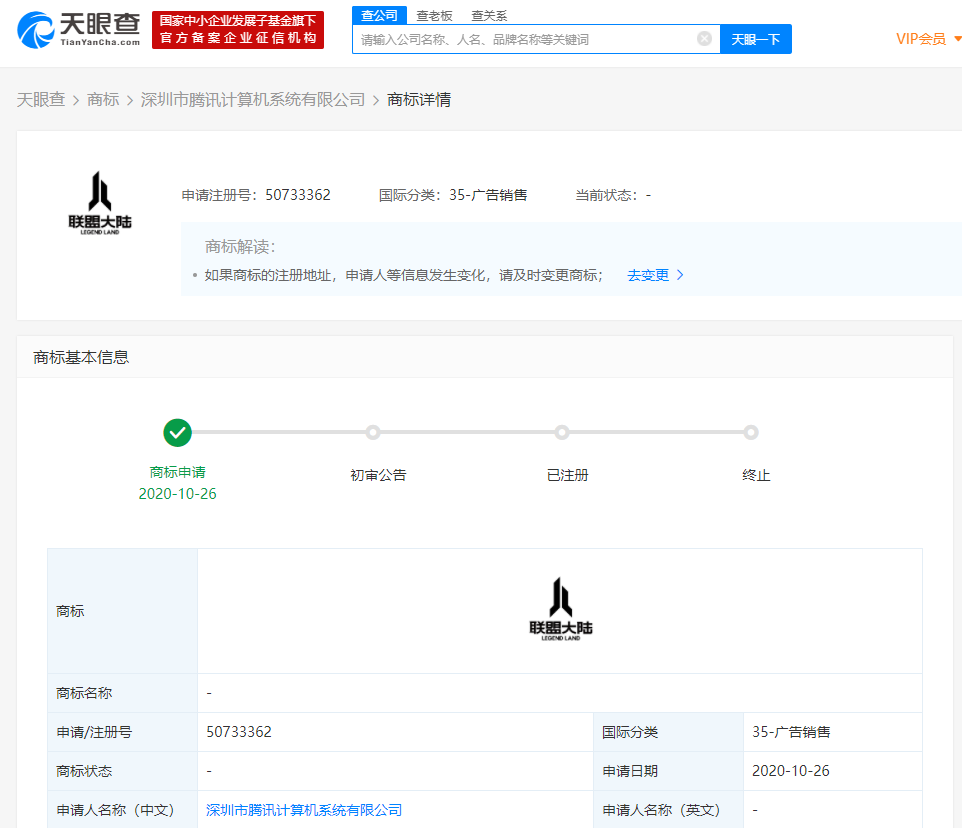This screenshot has width=962, height=828.
Task: Click the red 官方备案企业征信机构 banner
Action: pyautogui.click(x=238, y=29)
